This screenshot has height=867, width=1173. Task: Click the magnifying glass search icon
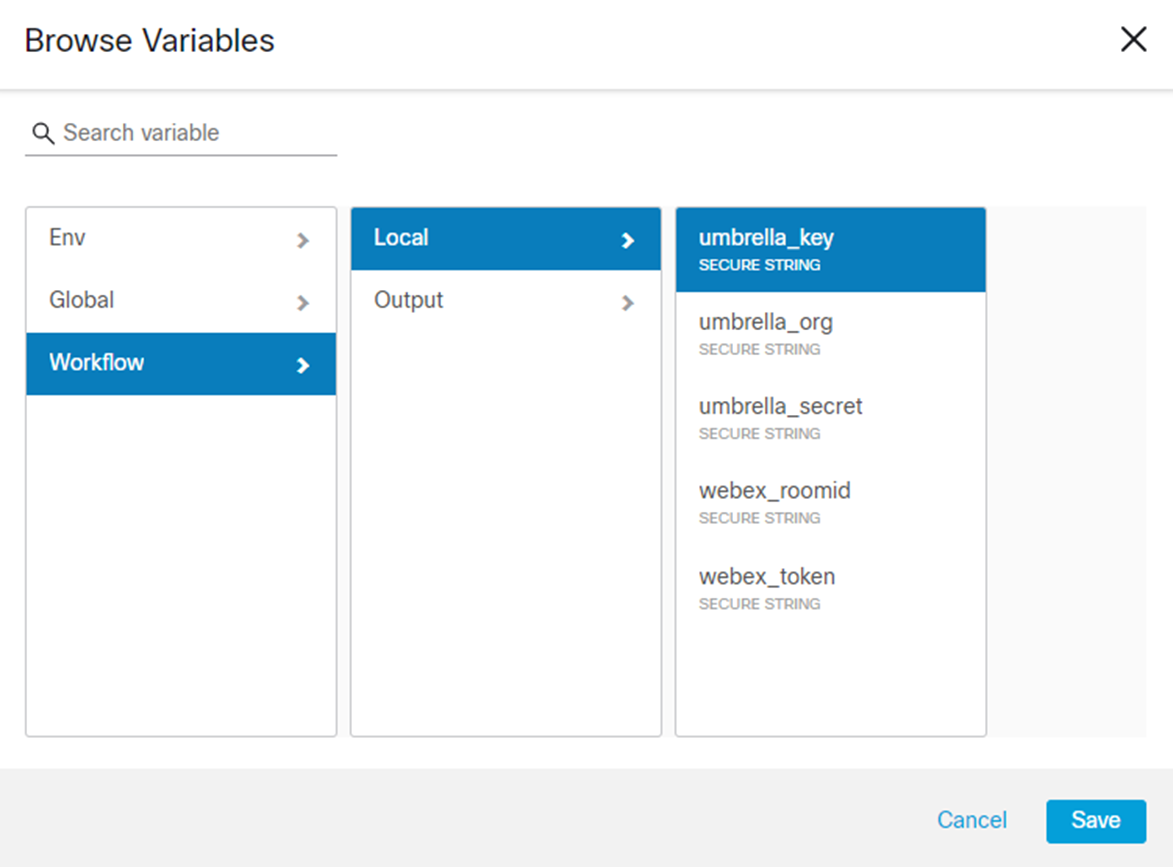43,134
